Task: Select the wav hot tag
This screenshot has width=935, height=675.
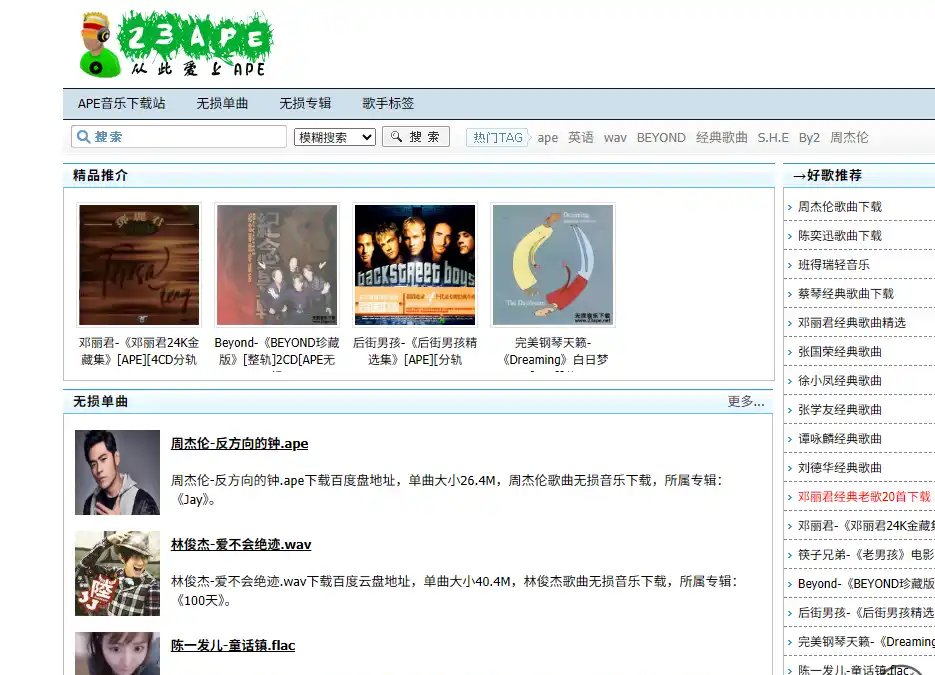Action: click(x=615, y=138)
